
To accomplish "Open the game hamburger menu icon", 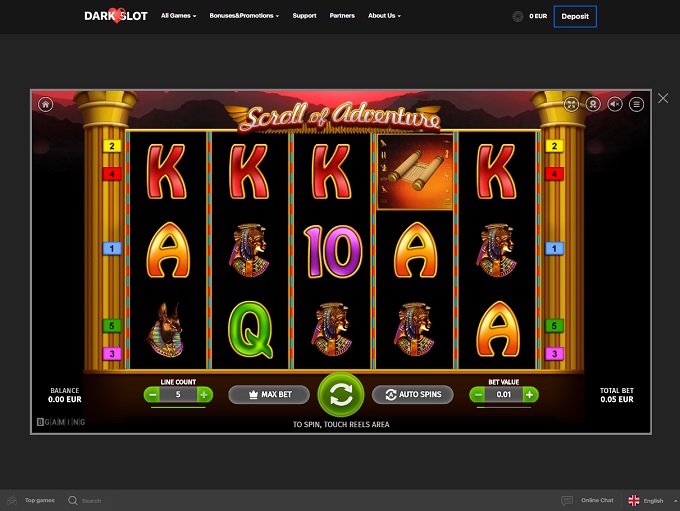I will click(636, 104).
